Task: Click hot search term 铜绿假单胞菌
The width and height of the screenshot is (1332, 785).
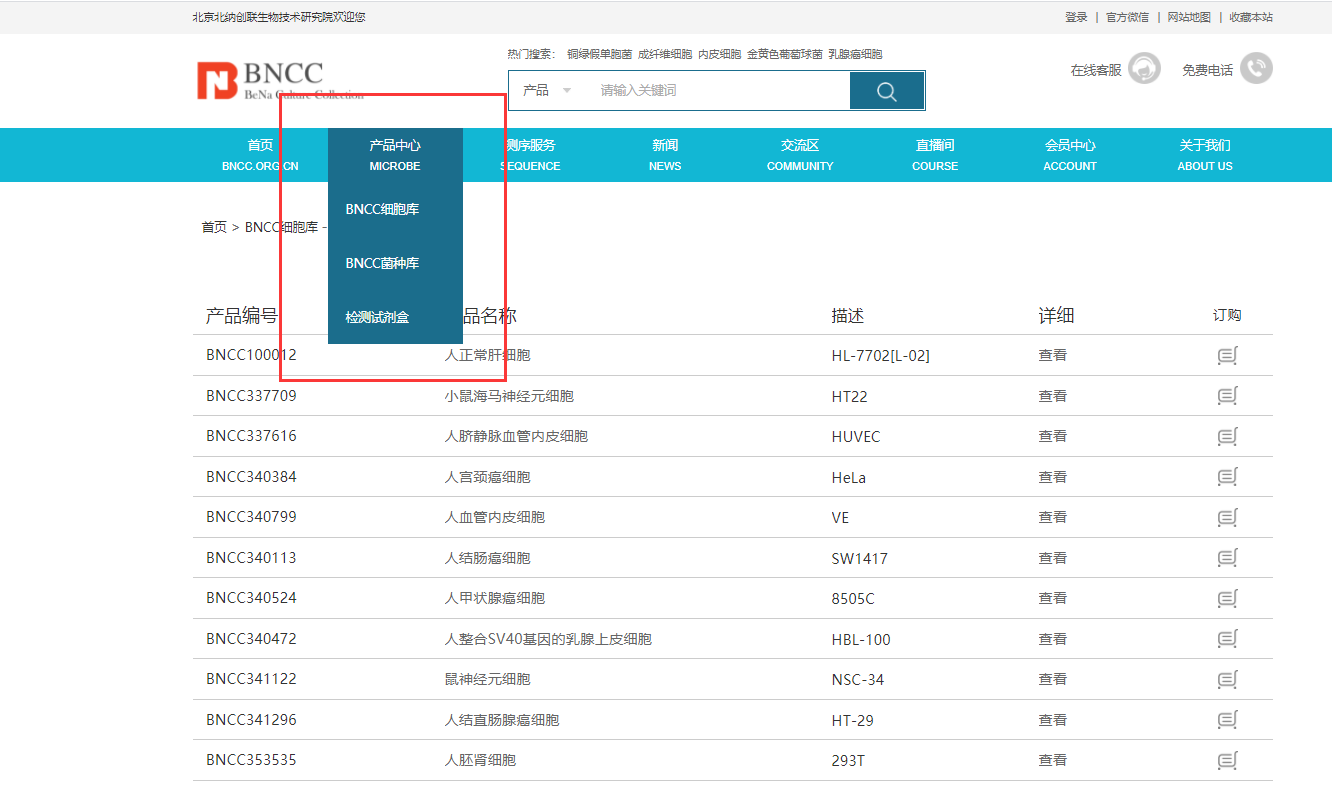Action: tap(599, 54)
